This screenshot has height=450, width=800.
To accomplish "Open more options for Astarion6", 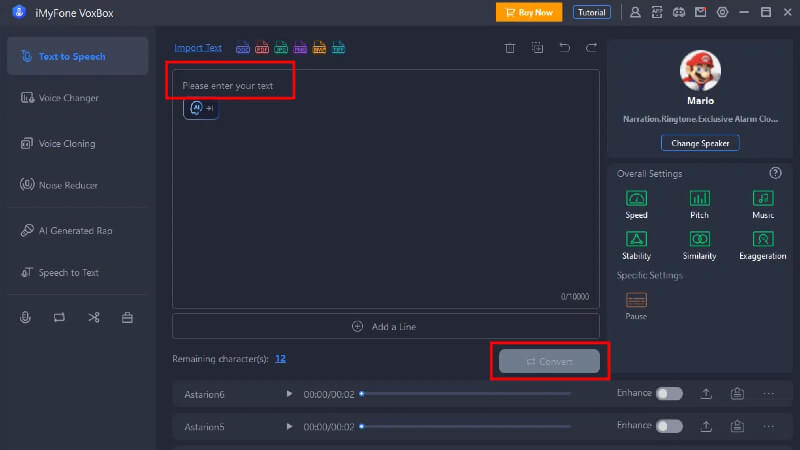I will pos(769,394).
